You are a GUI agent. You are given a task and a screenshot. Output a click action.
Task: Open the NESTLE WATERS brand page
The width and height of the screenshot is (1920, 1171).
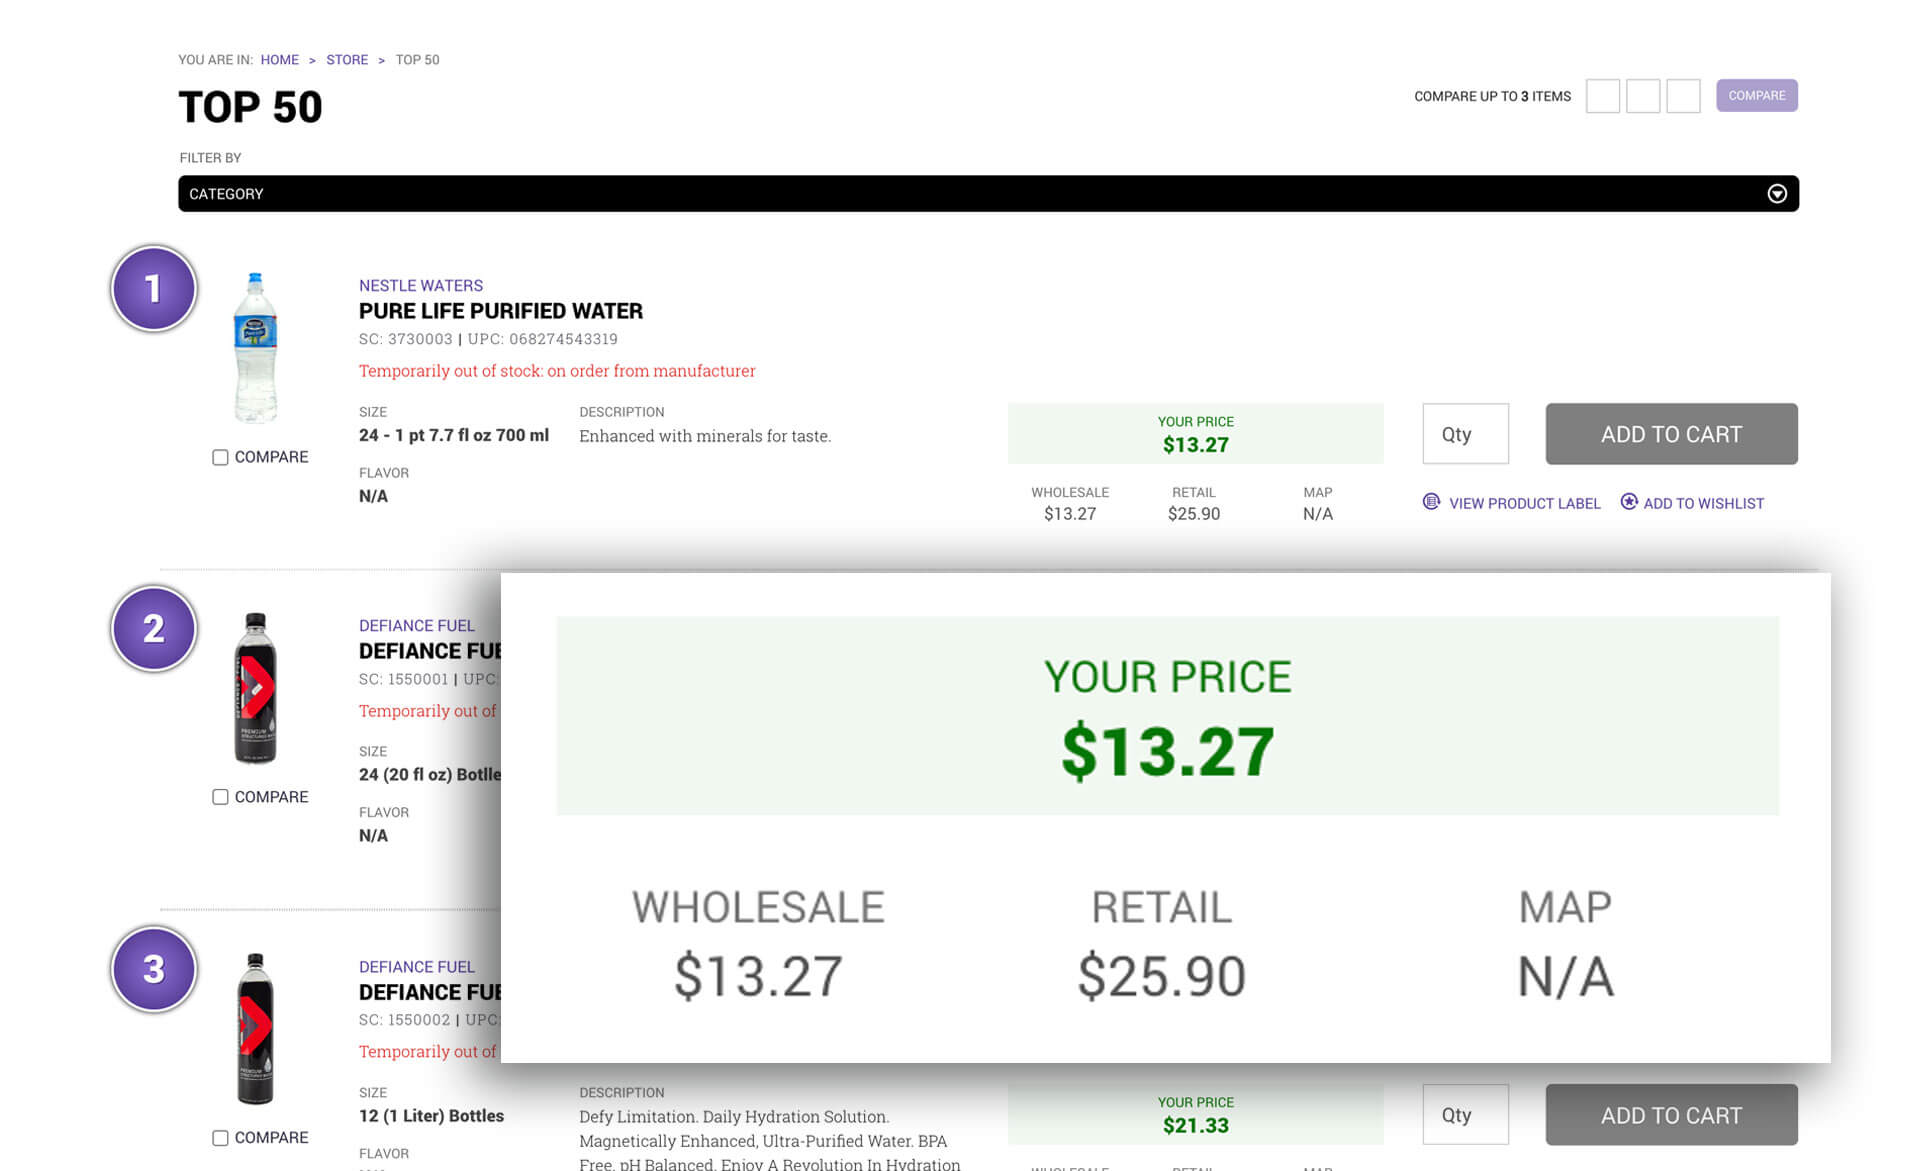tap(420, 286)
